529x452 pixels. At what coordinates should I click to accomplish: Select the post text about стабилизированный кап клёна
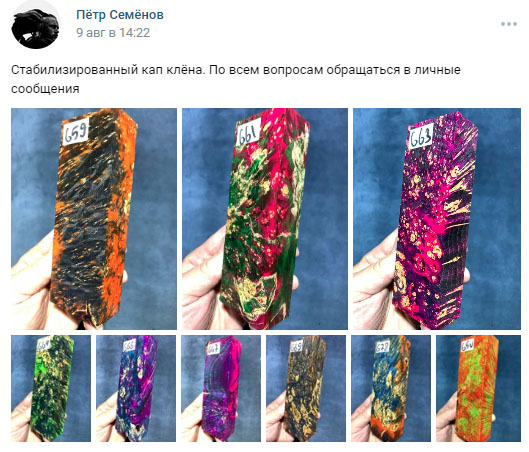[x=236, y=79]
